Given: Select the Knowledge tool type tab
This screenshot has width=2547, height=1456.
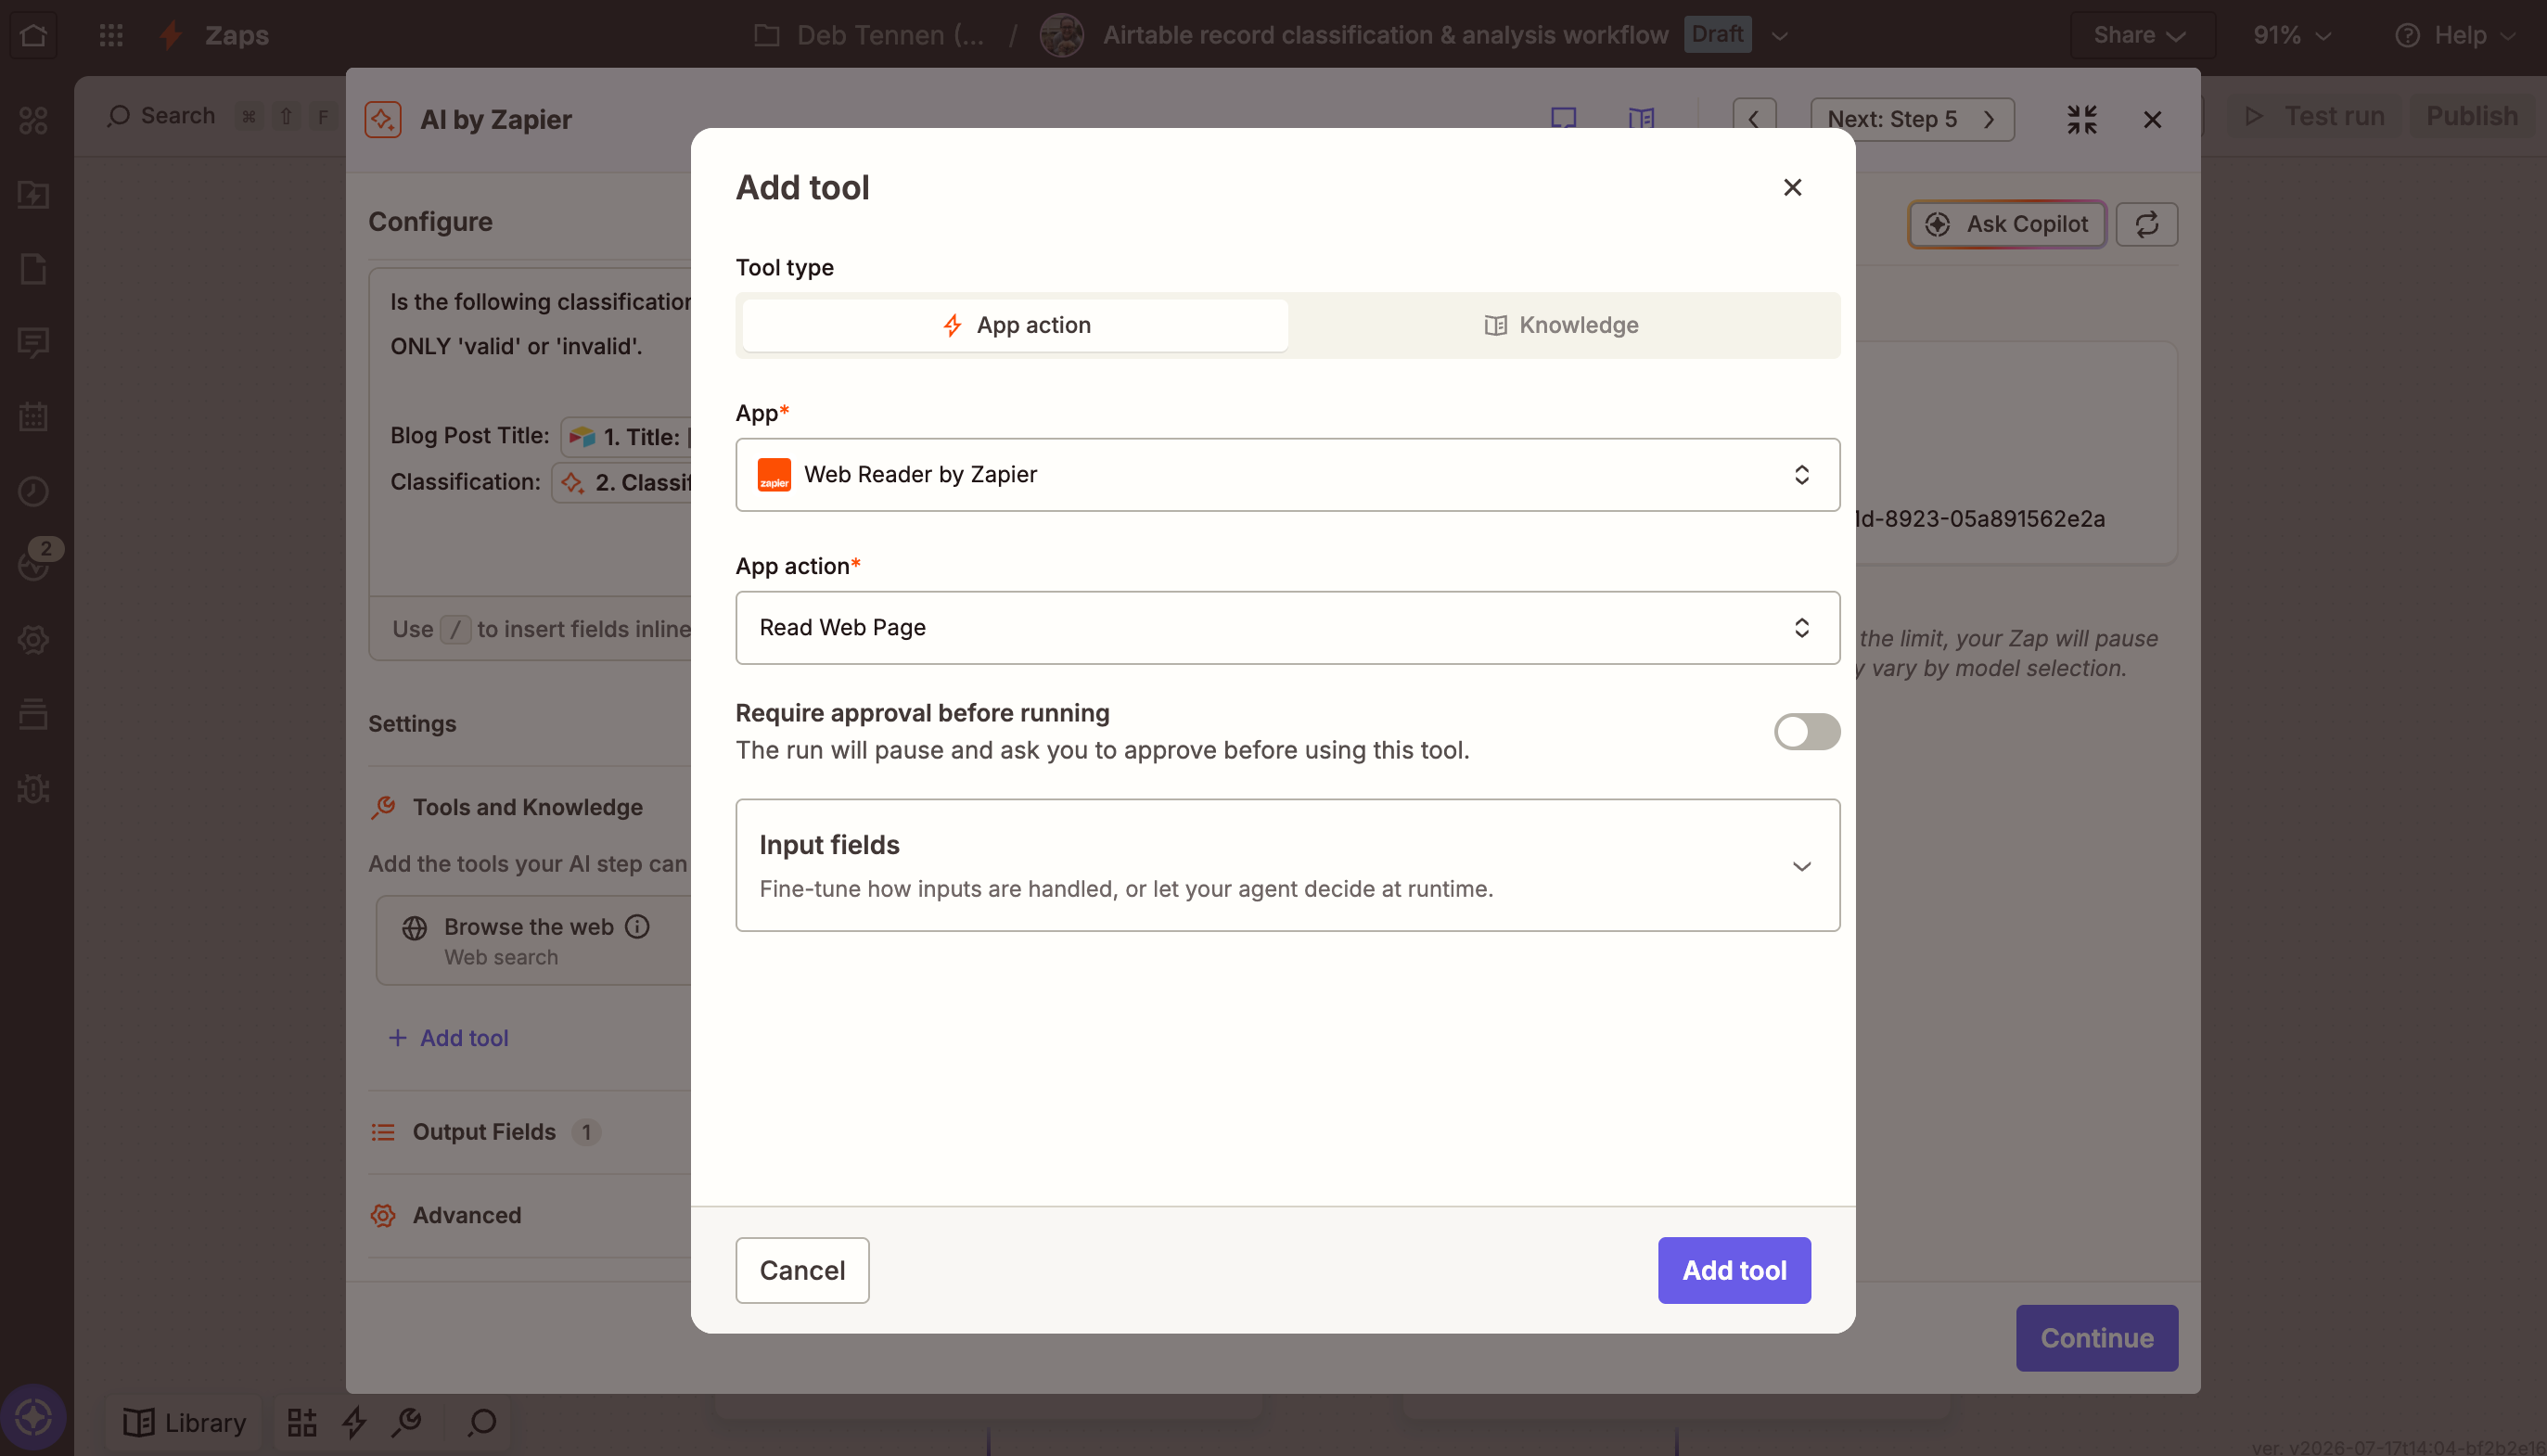Looking at the screenshot, I should pos(1561,325).
